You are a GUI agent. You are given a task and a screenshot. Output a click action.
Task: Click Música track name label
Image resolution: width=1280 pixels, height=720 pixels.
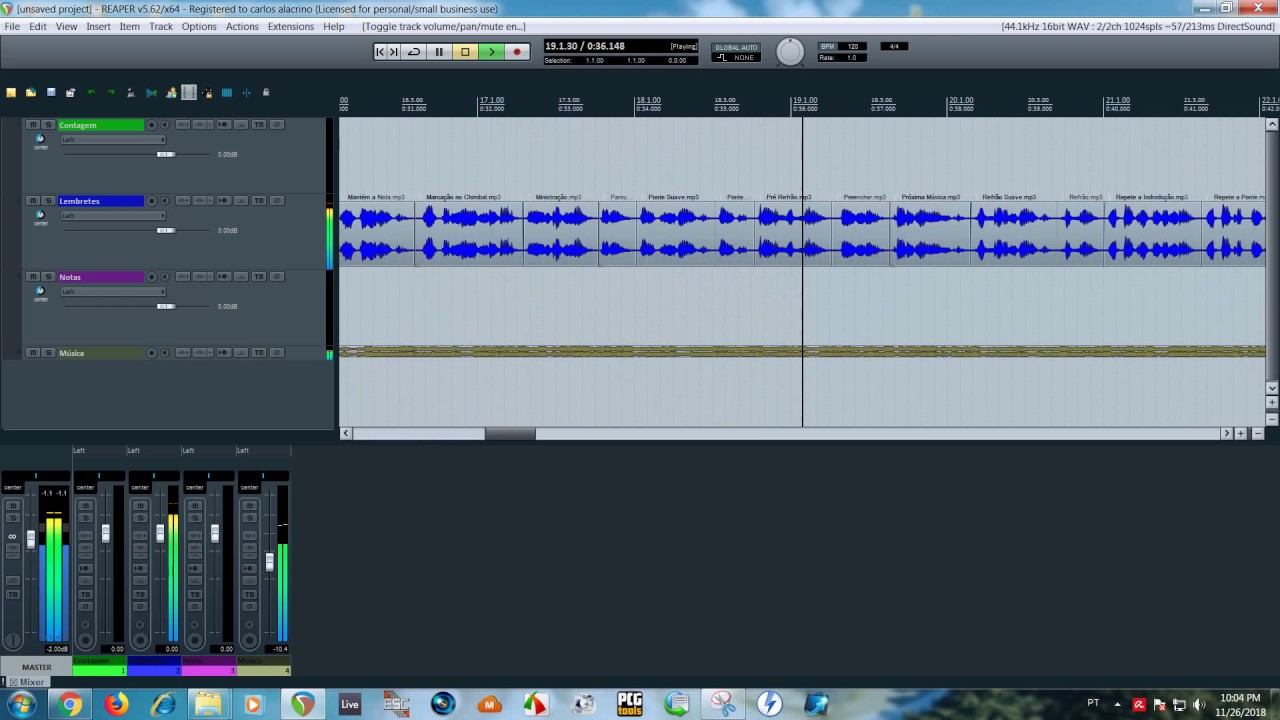[101, 353]
